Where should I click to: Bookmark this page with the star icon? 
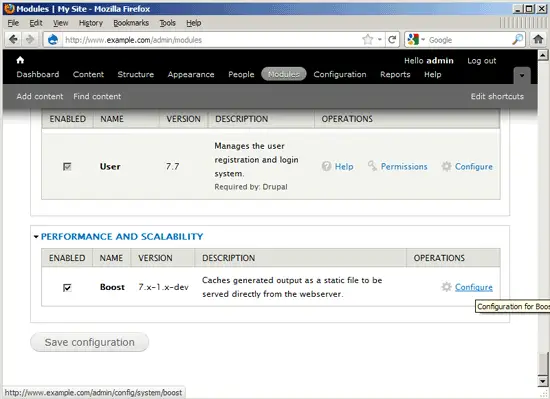tap(367, 39)
